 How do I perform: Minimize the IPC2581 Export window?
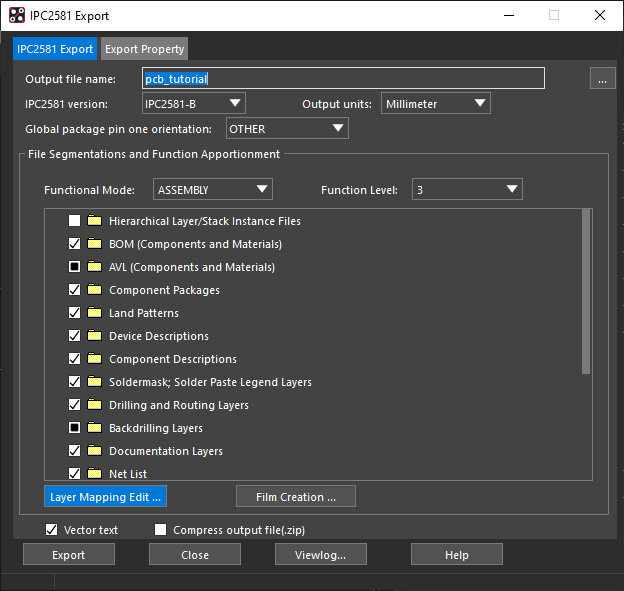click(509, 16)
